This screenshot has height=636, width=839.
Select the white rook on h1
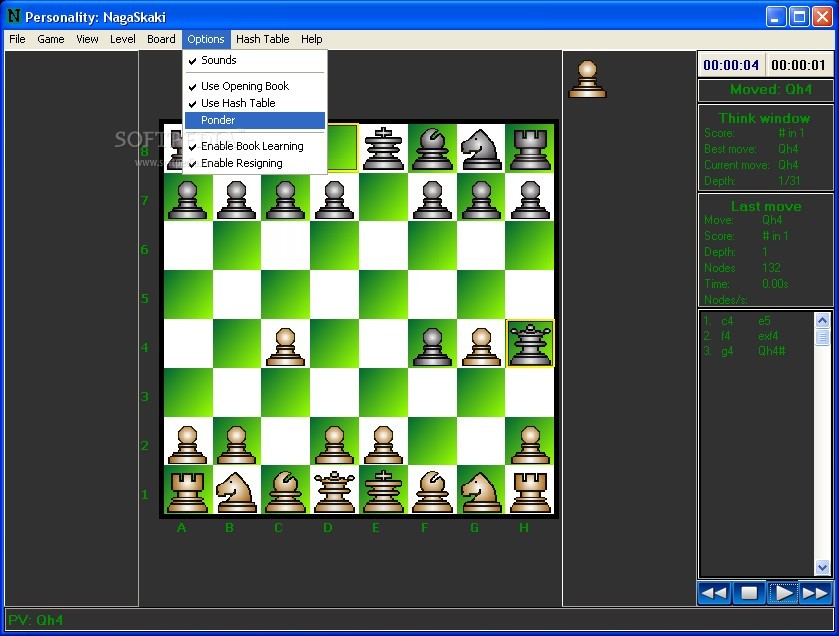pyautogui.click(x=530, y=491)
